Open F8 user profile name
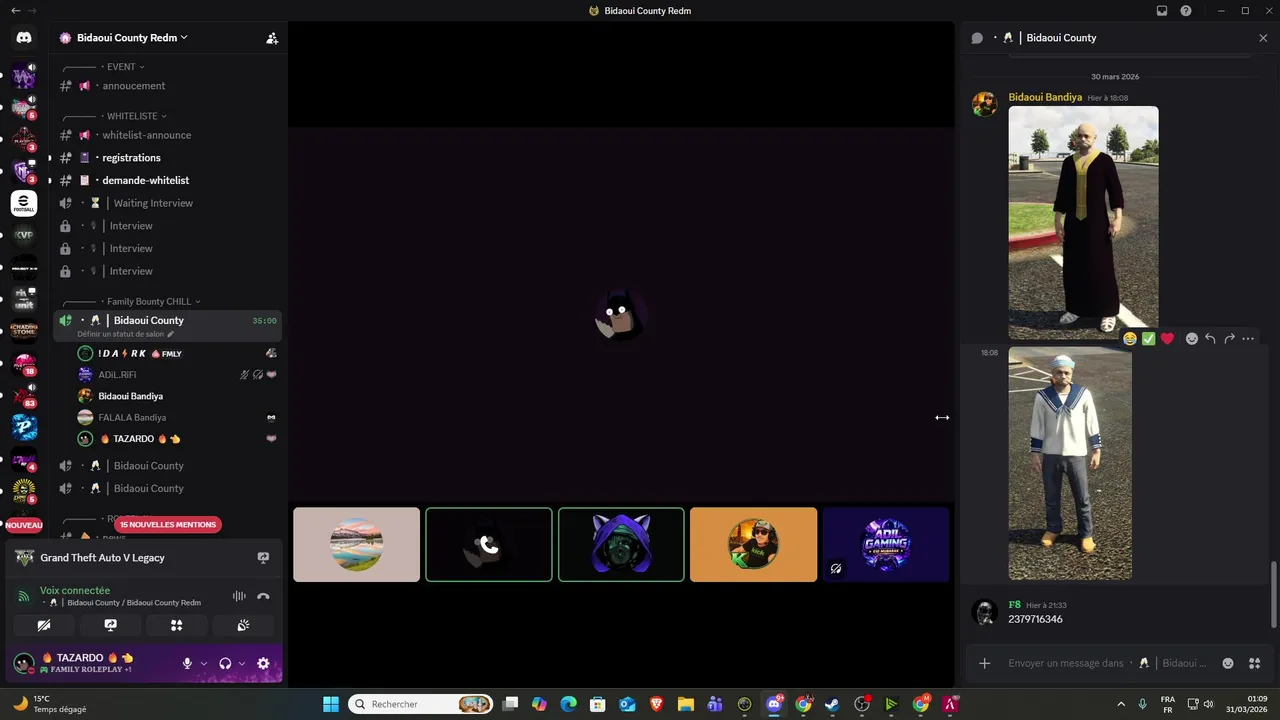This screenshot has height=720, width=1280. pos(1014,605)
